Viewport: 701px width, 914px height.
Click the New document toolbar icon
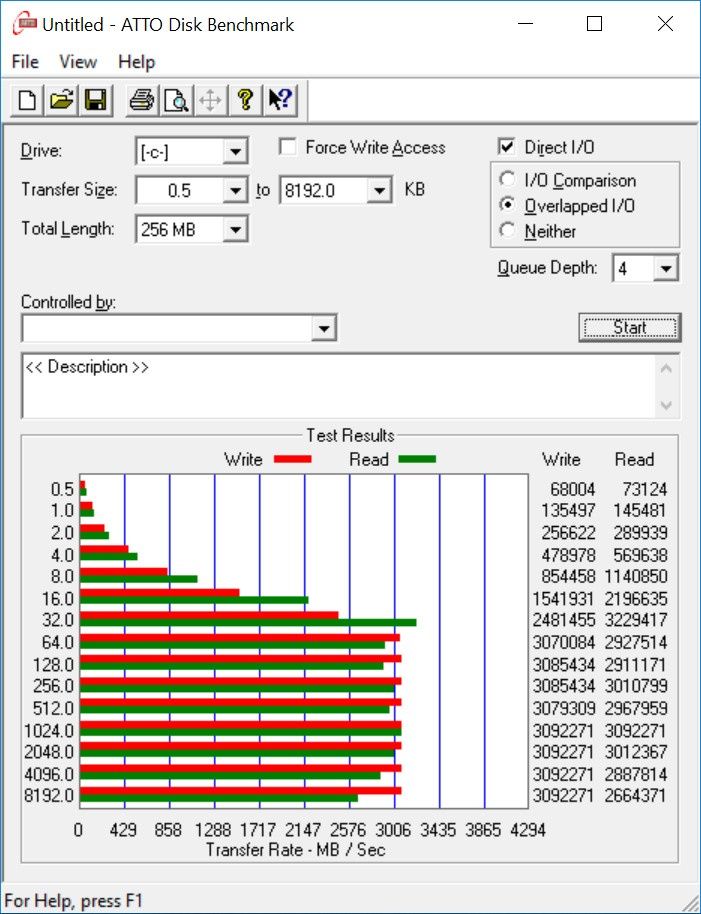tap(27, 100)
